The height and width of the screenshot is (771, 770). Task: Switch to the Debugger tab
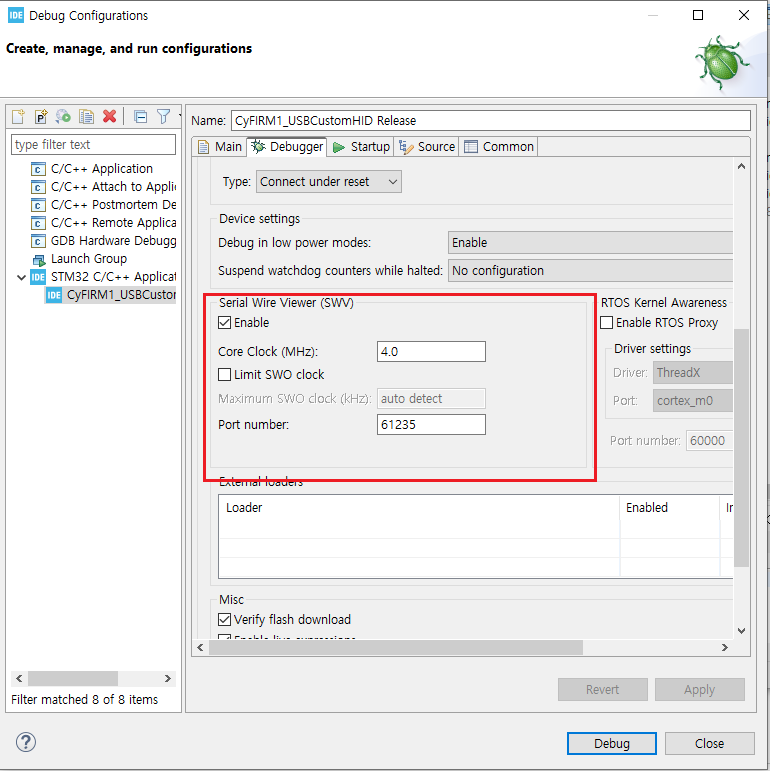tap(287, 147)
